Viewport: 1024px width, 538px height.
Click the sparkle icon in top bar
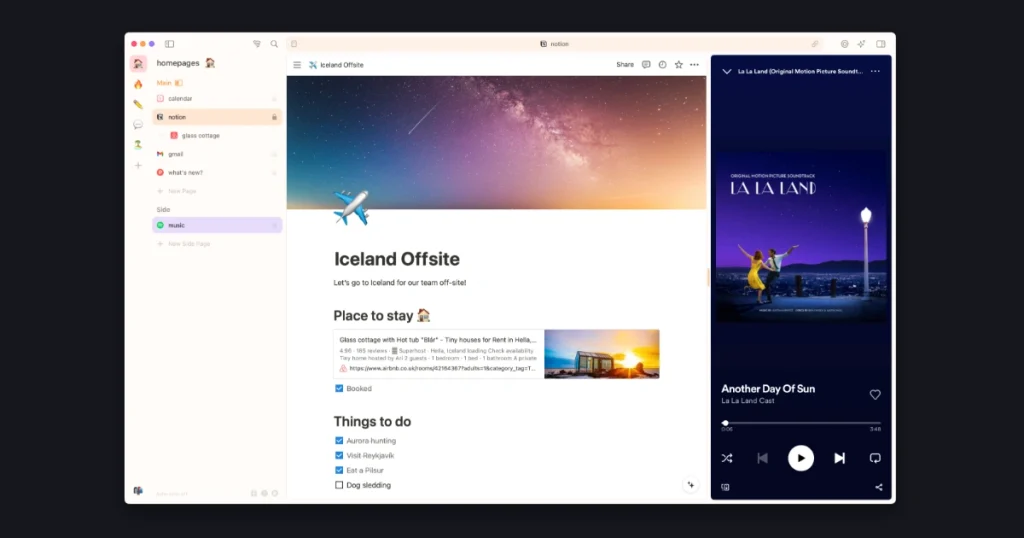click(861, 44)
